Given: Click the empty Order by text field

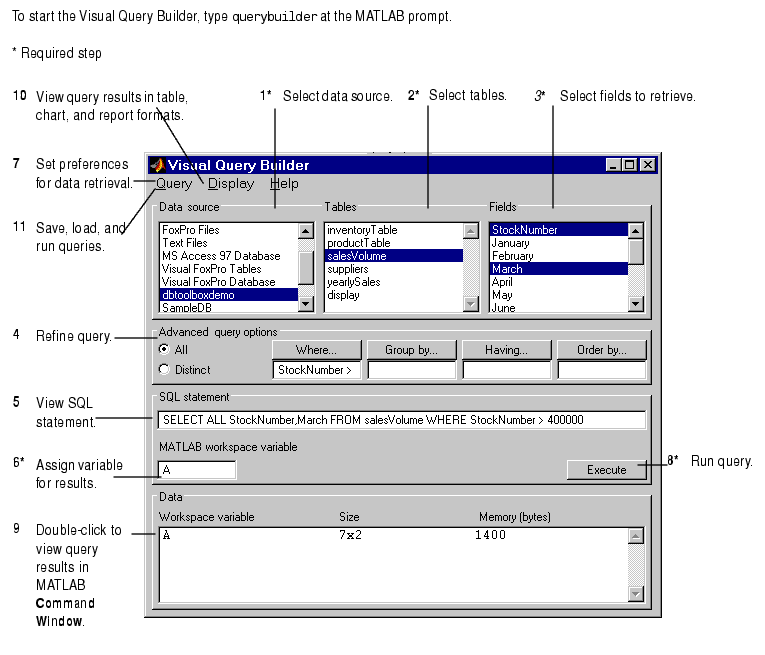Looking at the screenshot, I should click(602, 370).
